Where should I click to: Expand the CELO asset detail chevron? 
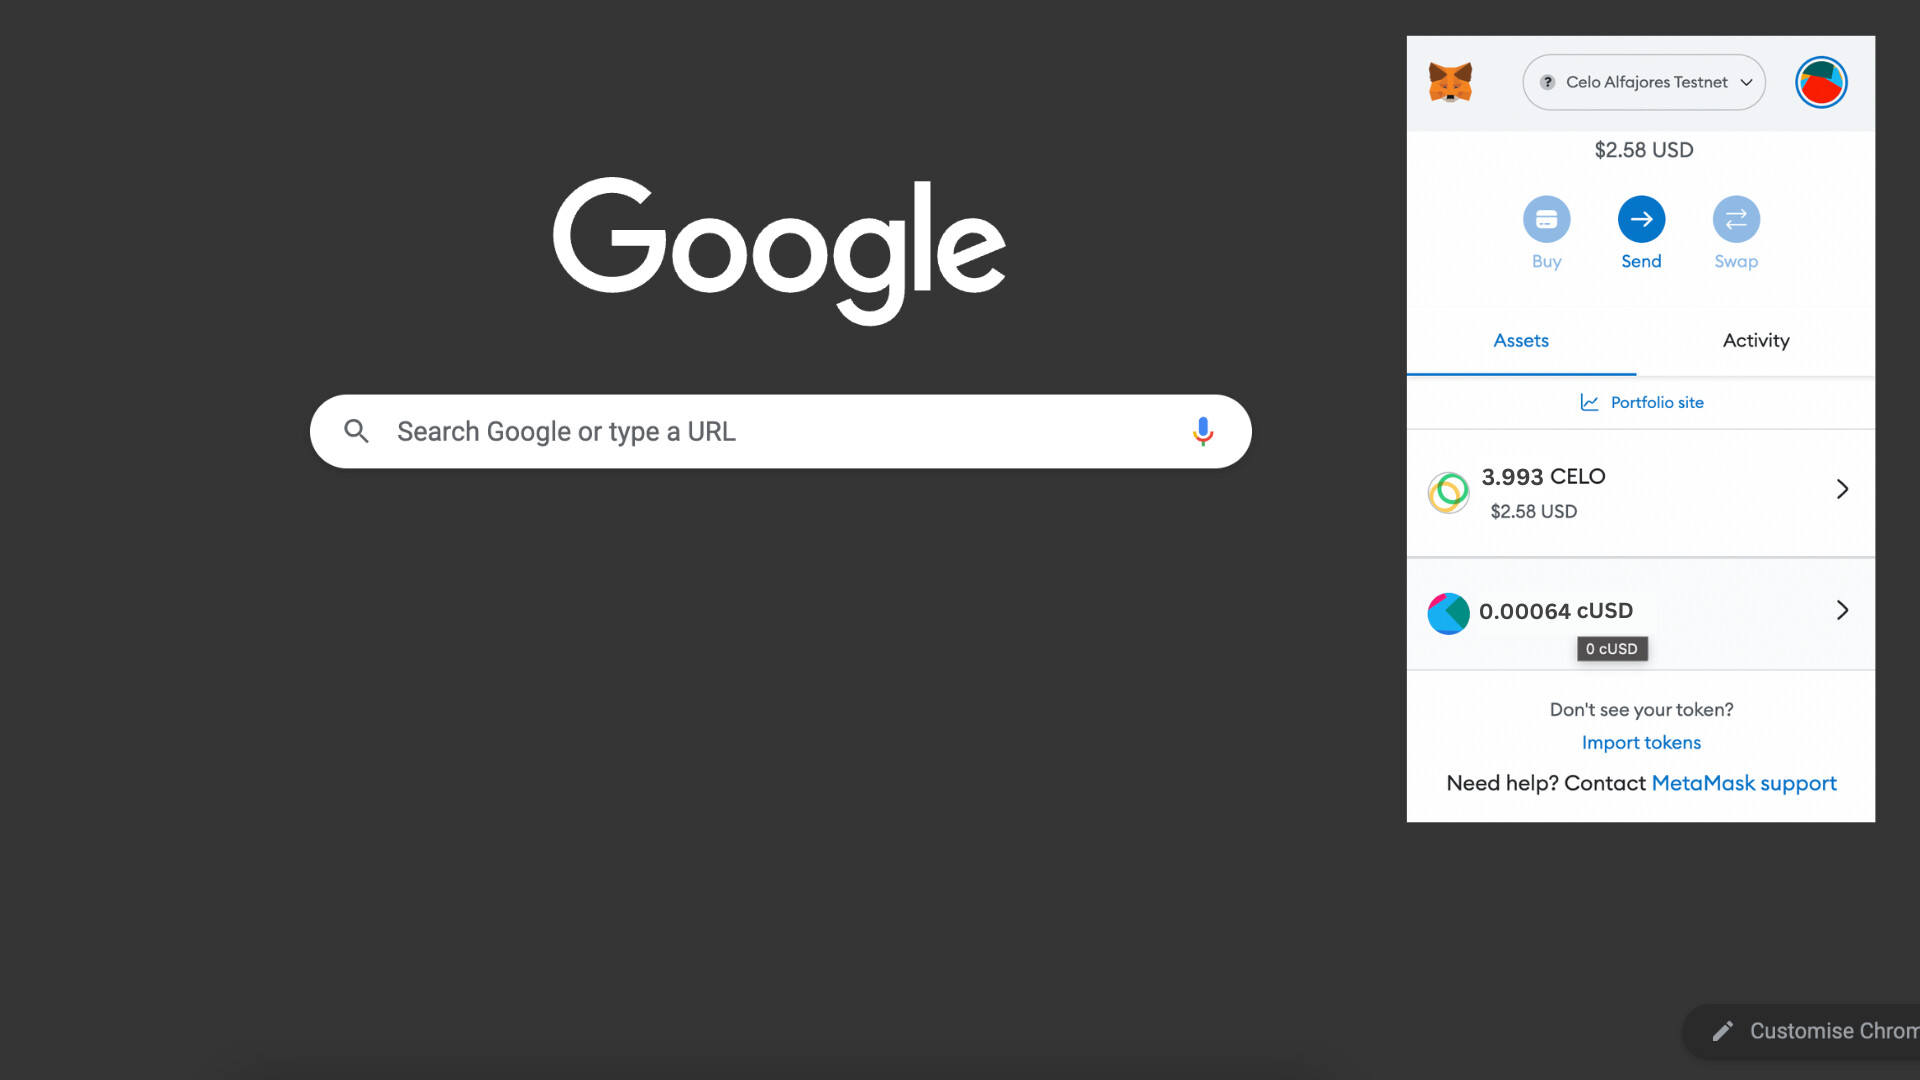pyautogui.click(x=1841, y=489)
